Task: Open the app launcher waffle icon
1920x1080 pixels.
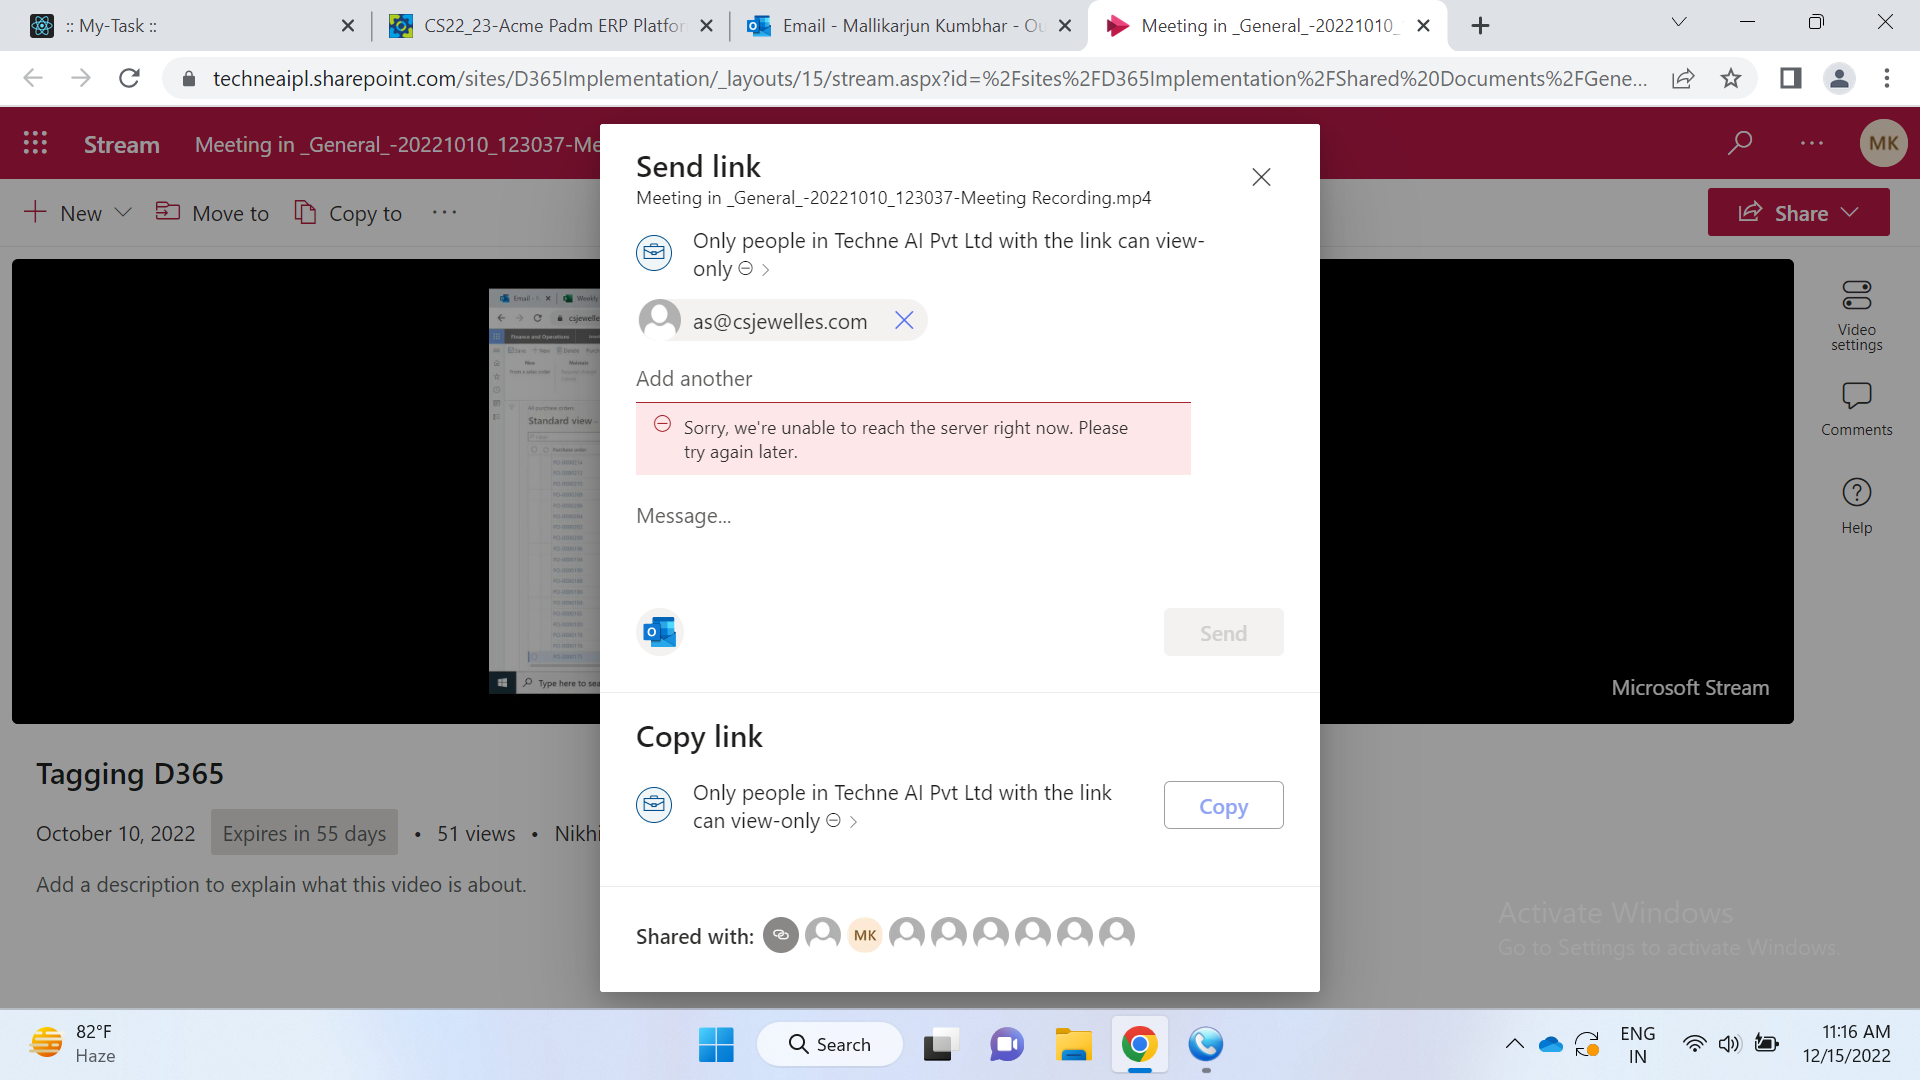Action: point(35,143)
